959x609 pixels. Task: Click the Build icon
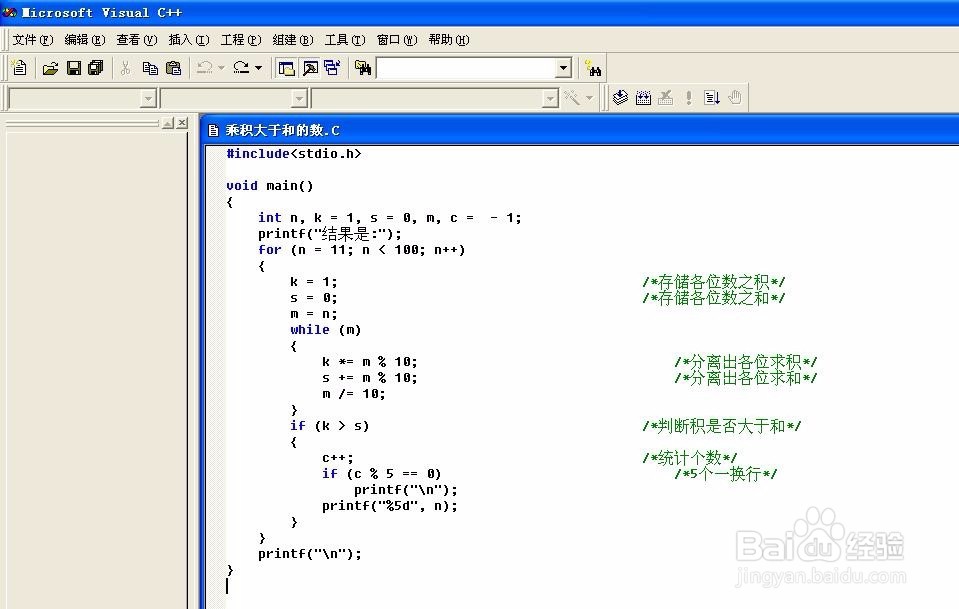tap(643, 97)
